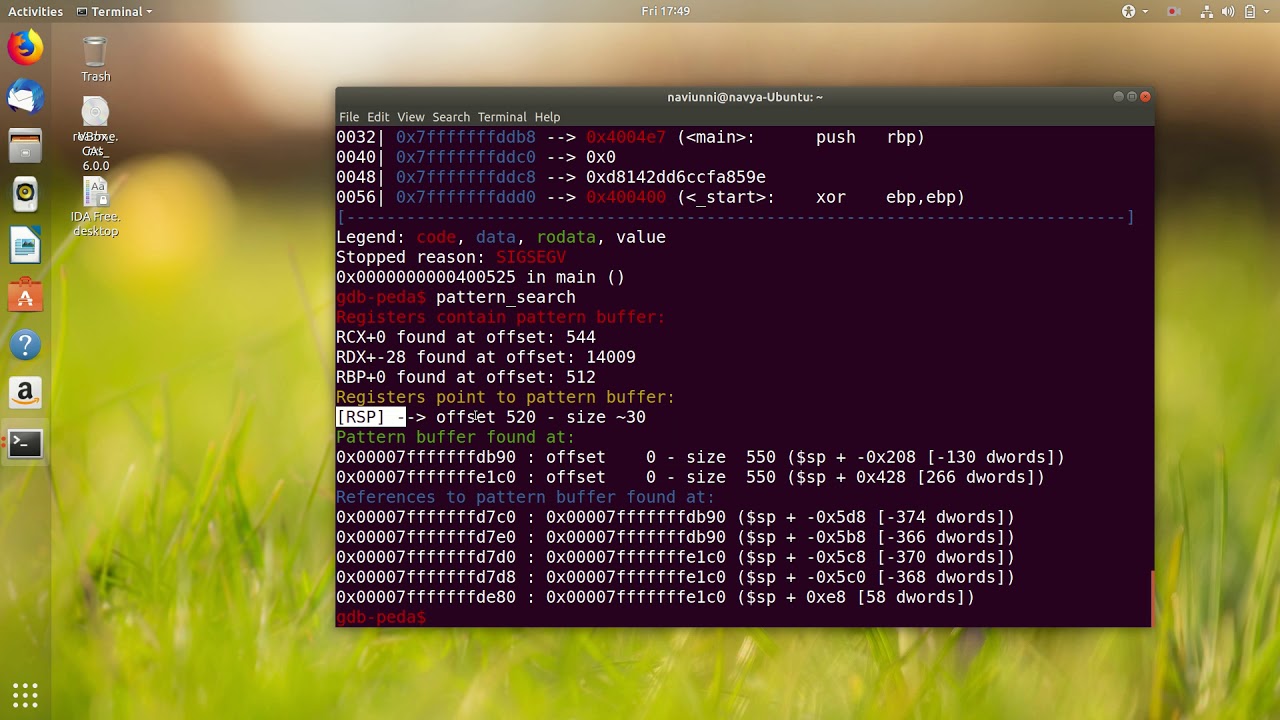Click the highlighted [RSP] text
The width and height of the screenshot is (1280, 720).
361,417
